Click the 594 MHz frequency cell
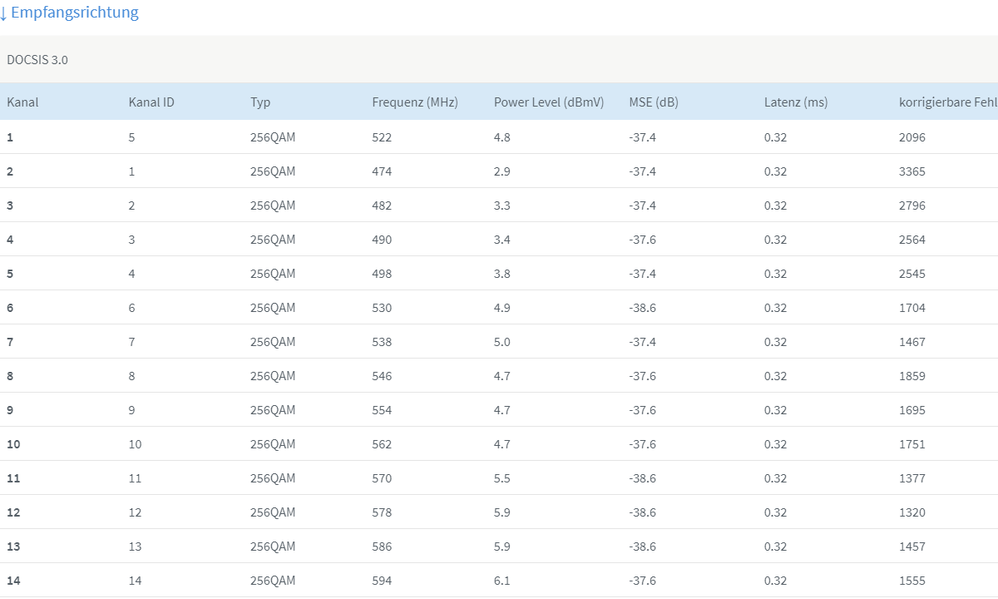Screen dimensions: 998x599 tap(382, 581)
